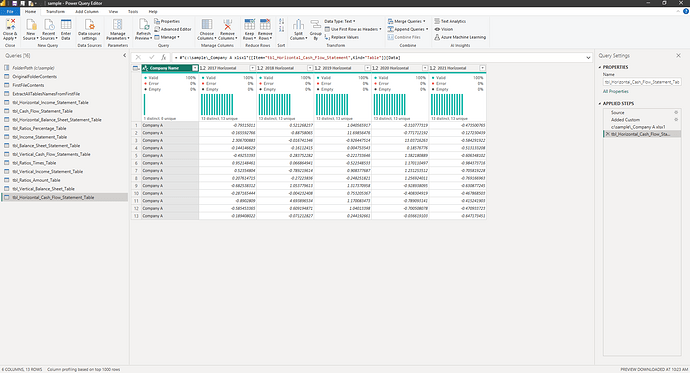Click the gear next to the Source step

676,113
